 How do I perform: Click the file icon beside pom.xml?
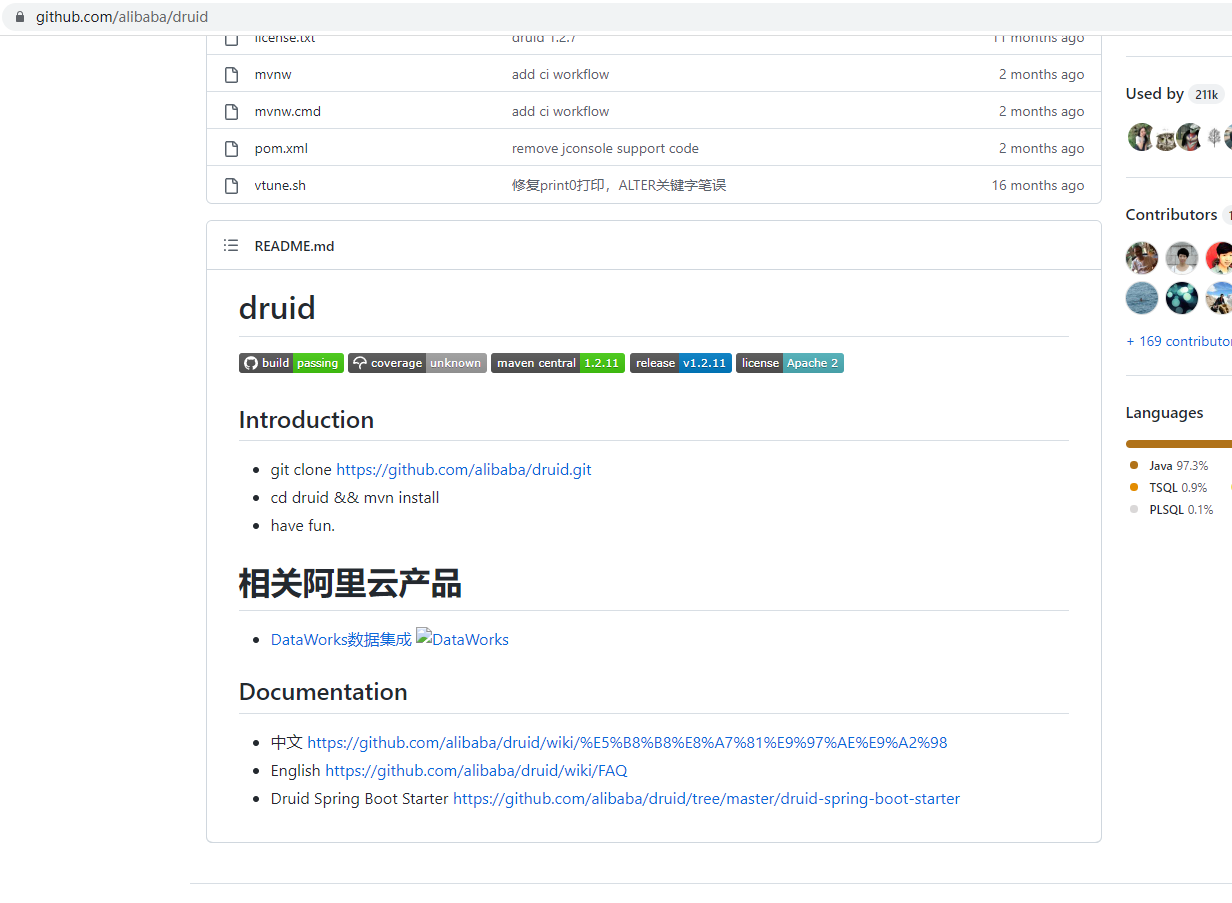232,149
